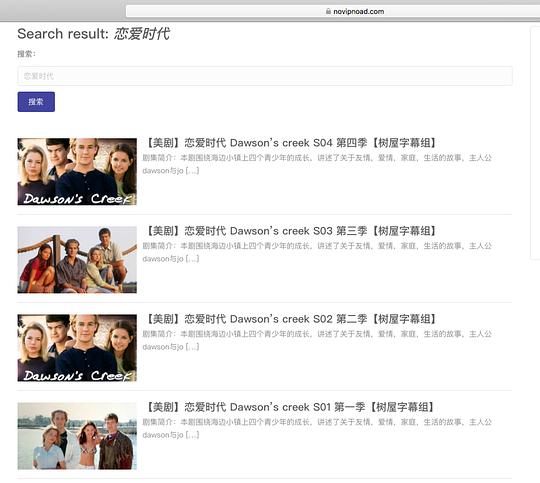Focus the search input field
The width and height of the screenshot is (540, 483).
[x=265, y=76]
